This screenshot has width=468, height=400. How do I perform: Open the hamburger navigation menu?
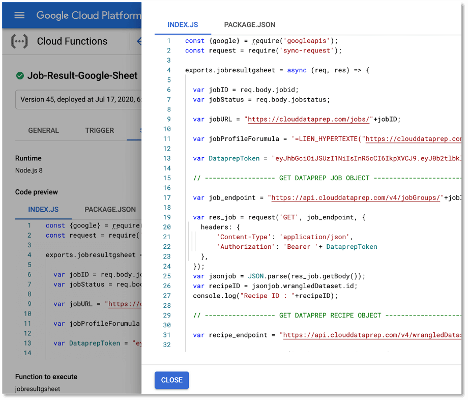(19, 15)
